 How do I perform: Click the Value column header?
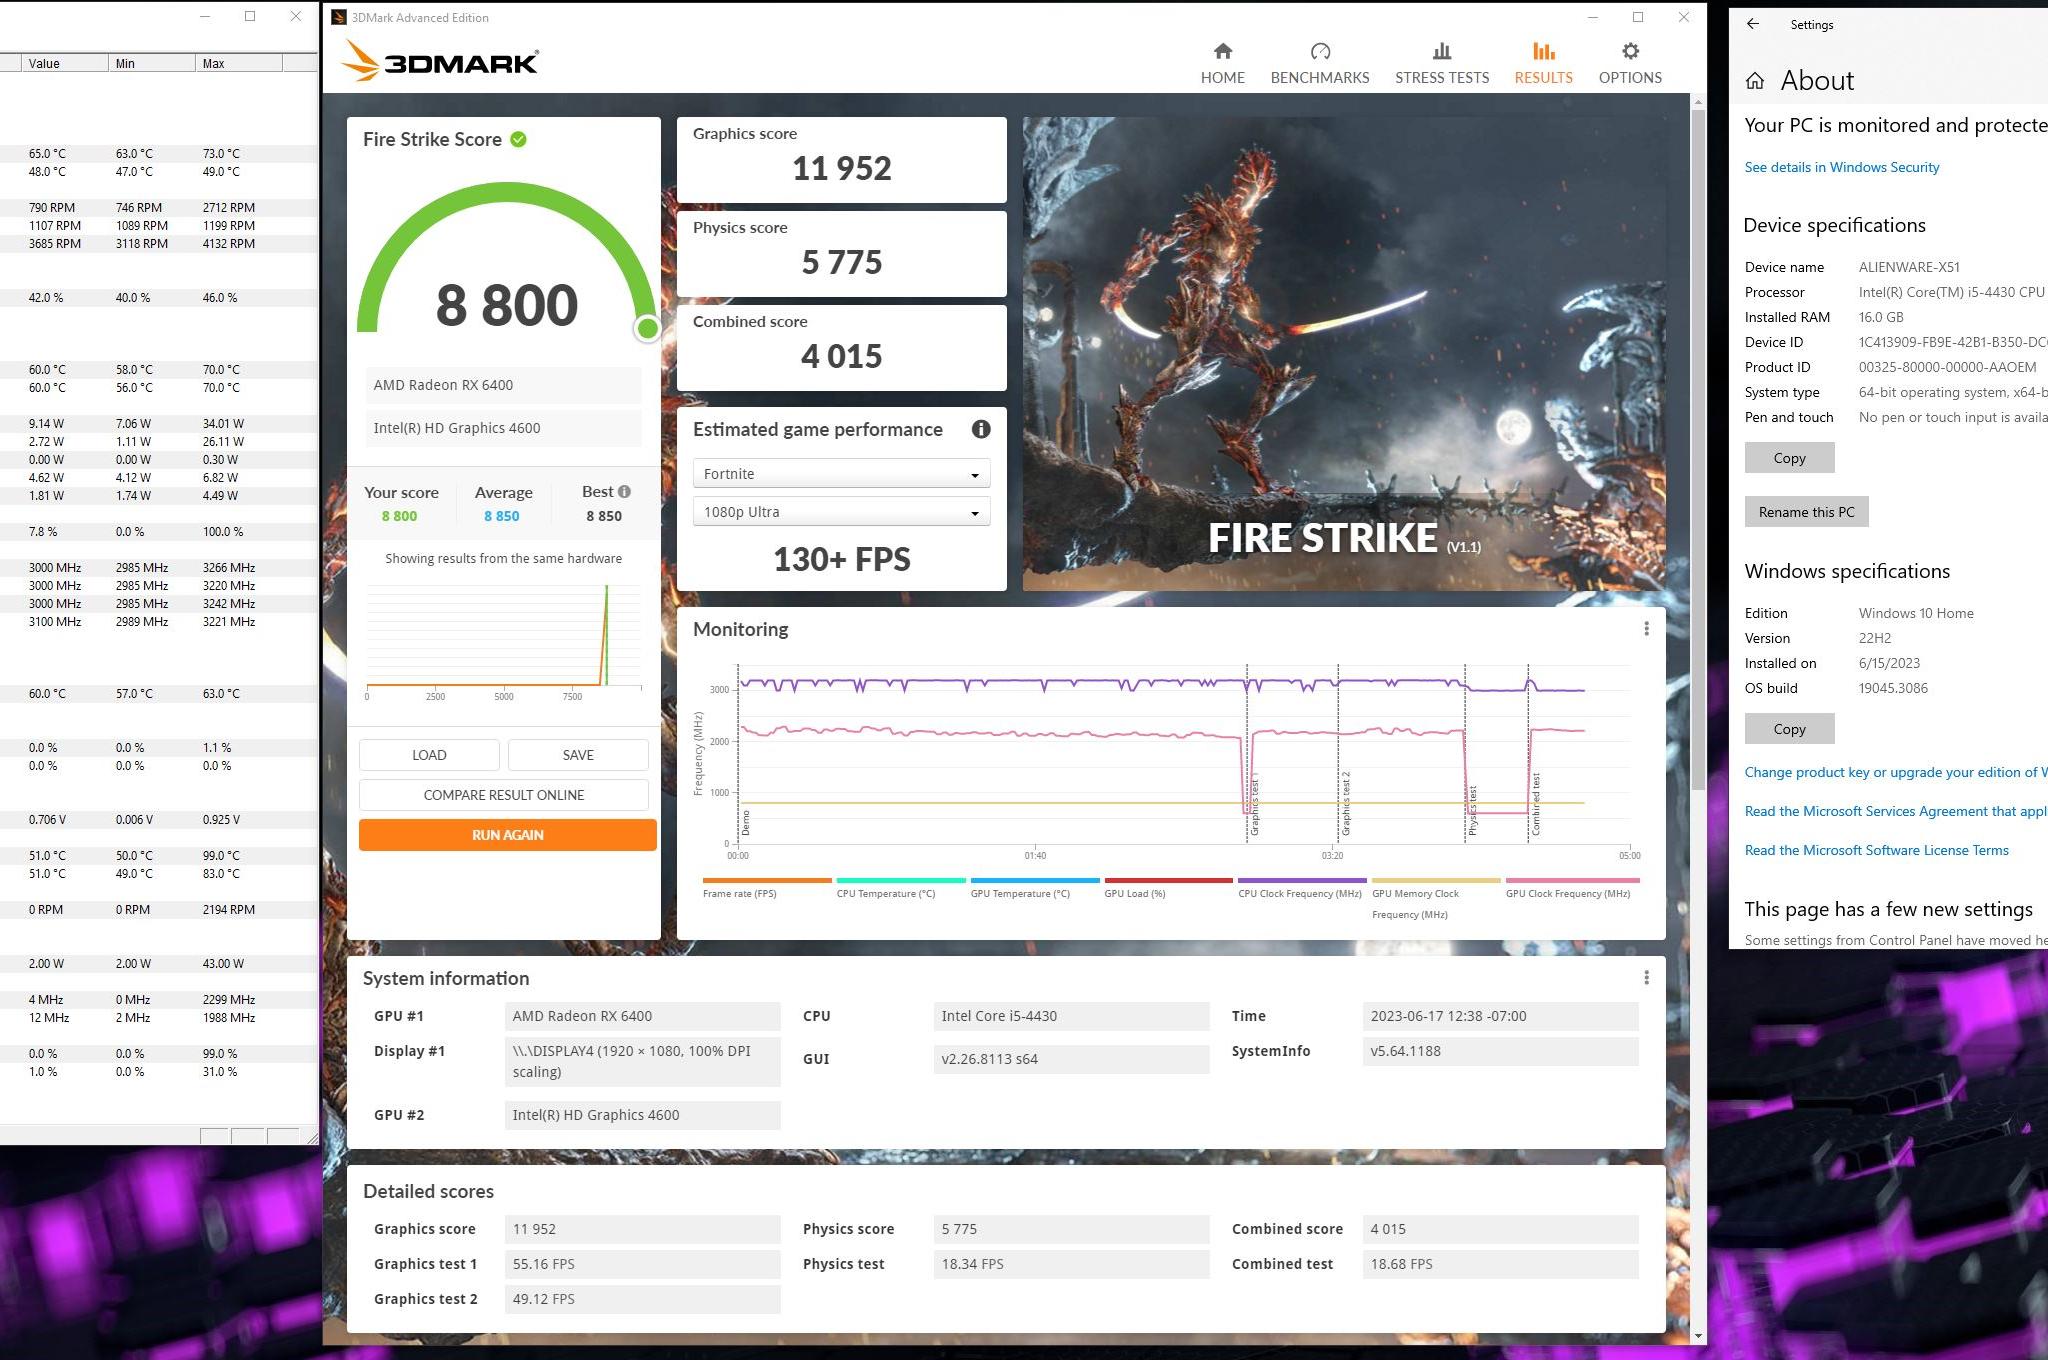(65, 63)
